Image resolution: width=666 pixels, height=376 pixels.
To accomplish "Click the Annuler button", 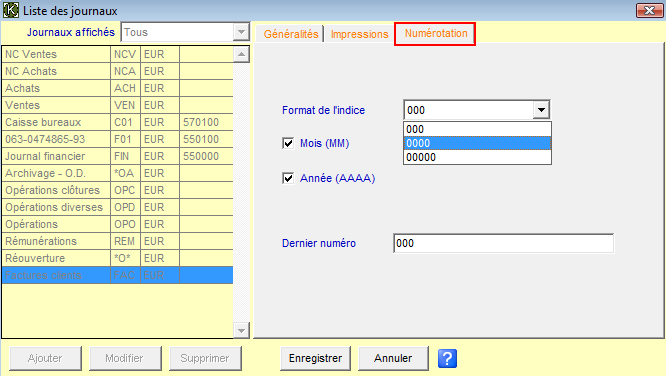I will click(393, 358).
